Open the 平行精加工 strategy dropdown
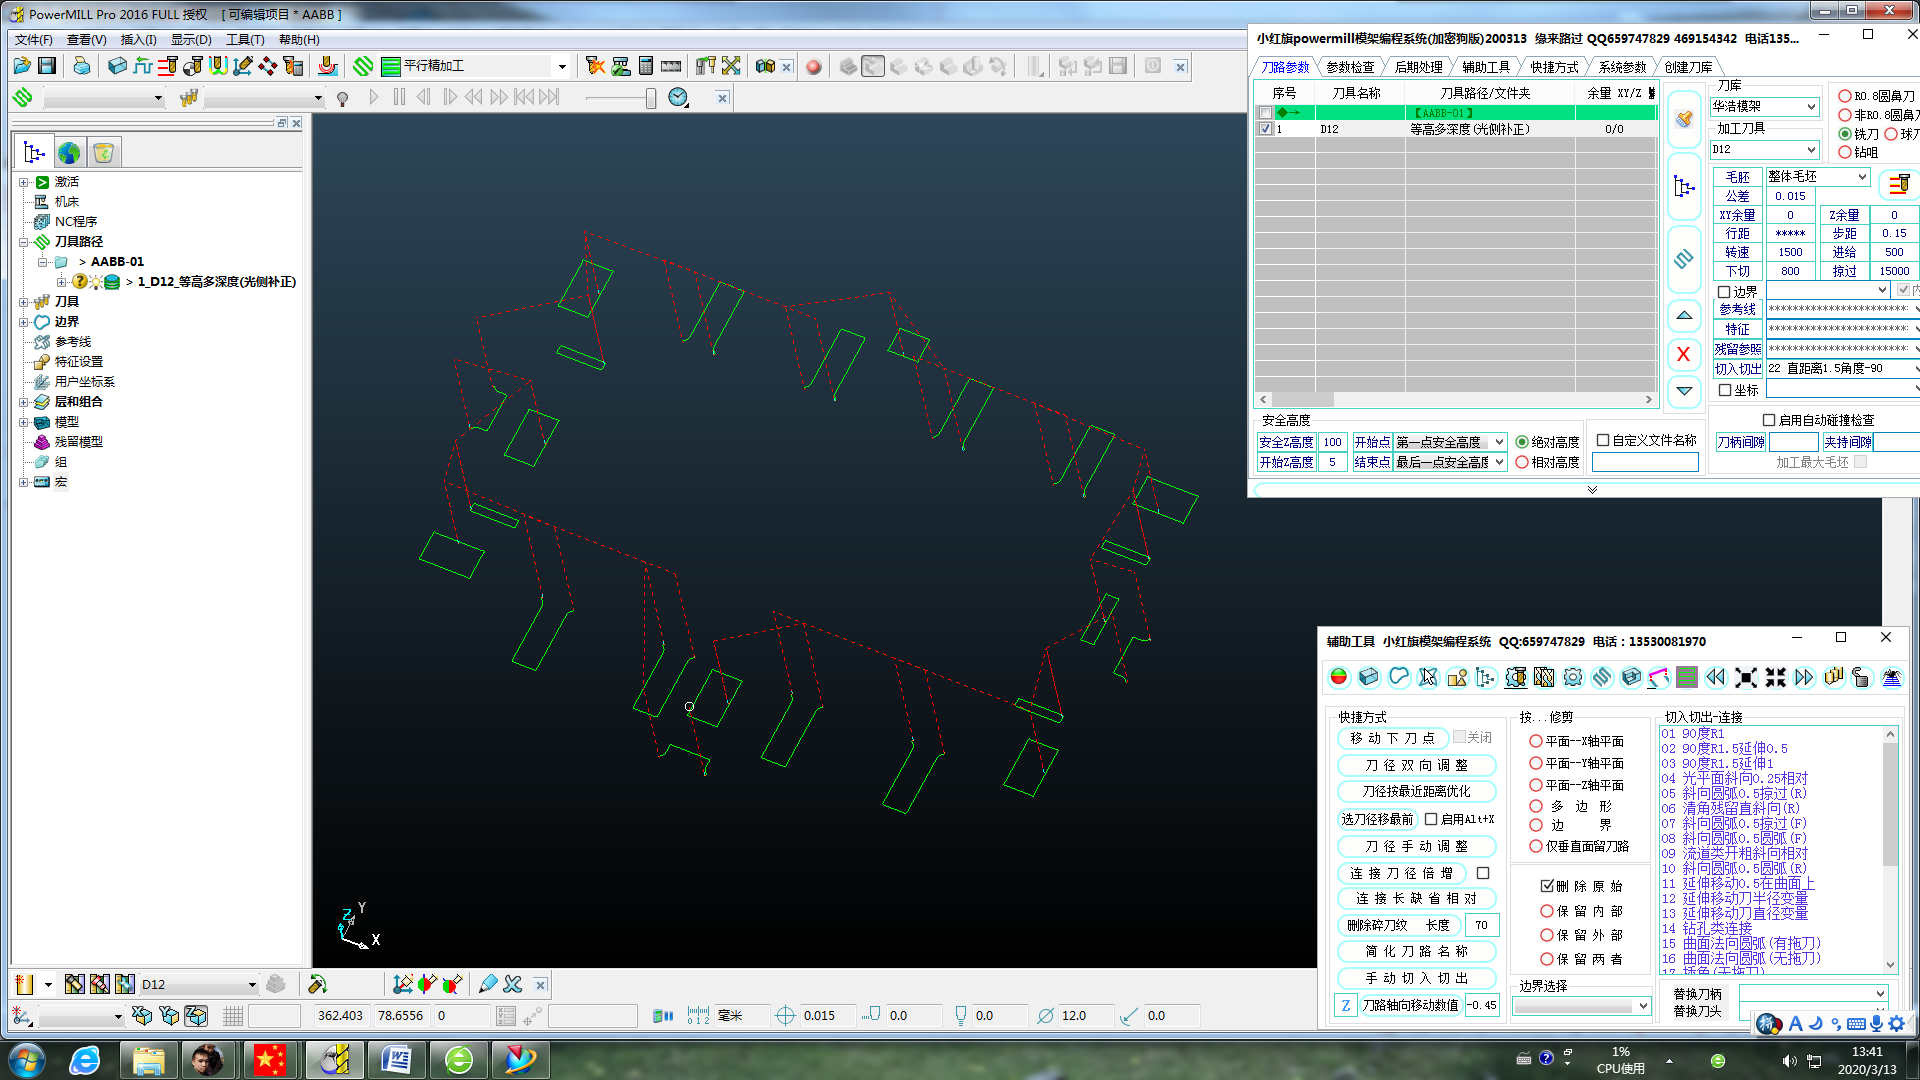The height and width of the screenshot is (1080, 1920). click(562, 66)
